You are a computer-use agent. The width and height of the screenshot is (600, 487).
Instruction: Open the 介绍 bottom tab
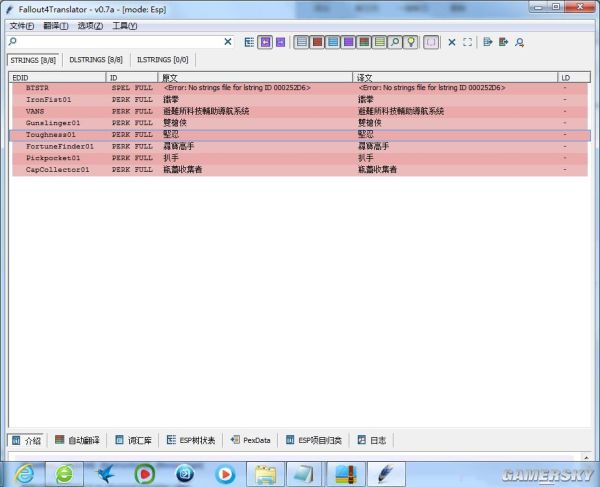(26, 440)
